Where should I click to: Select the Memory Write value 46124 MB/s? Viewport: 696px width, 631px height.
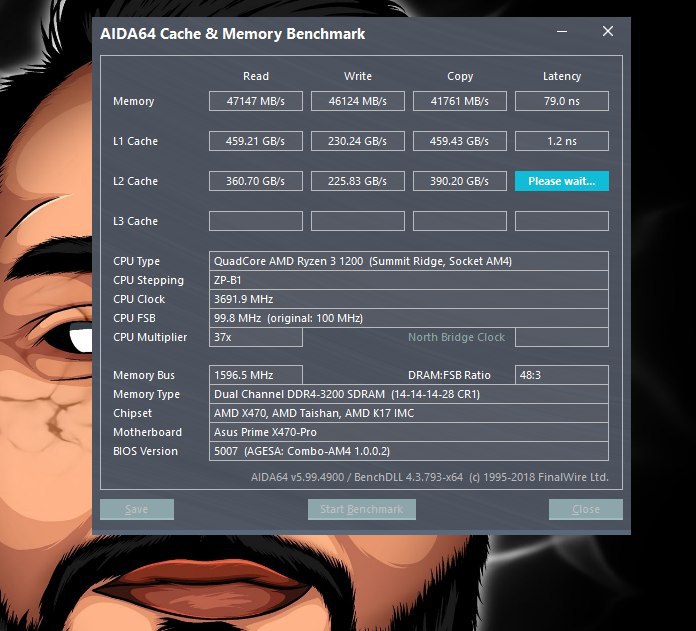click(358, 101)
